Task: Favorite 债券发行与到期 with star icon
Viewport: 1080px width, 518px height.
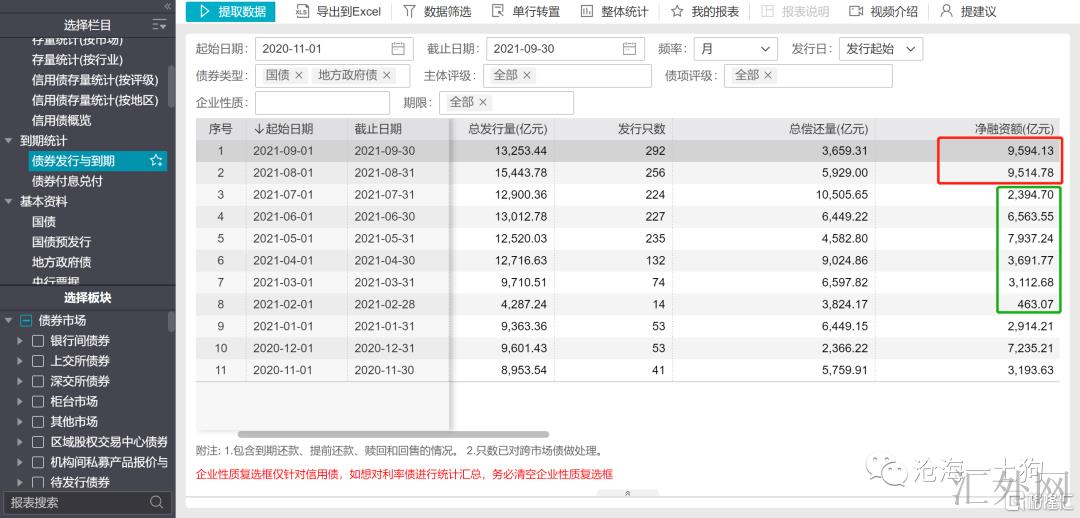Action: click(x=155, y=161)
